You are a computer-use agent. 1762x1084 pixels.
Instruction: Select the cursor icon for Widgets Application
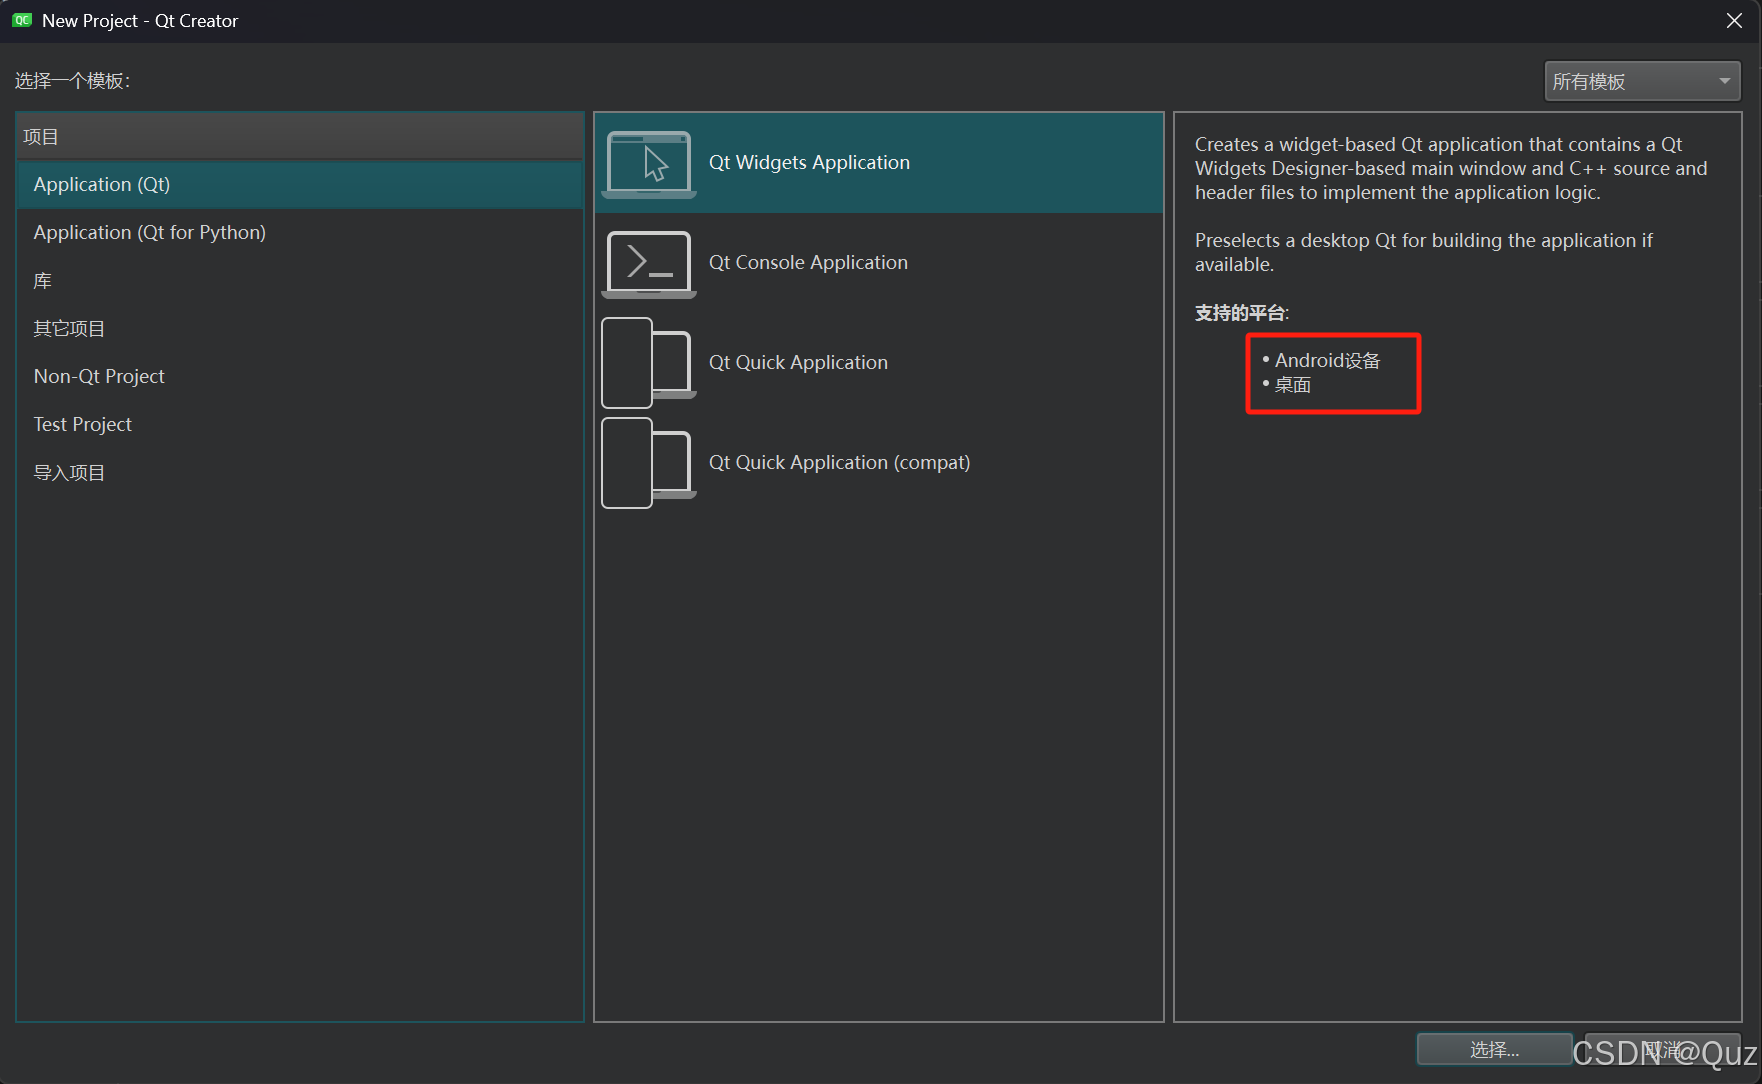coord(654,163)
